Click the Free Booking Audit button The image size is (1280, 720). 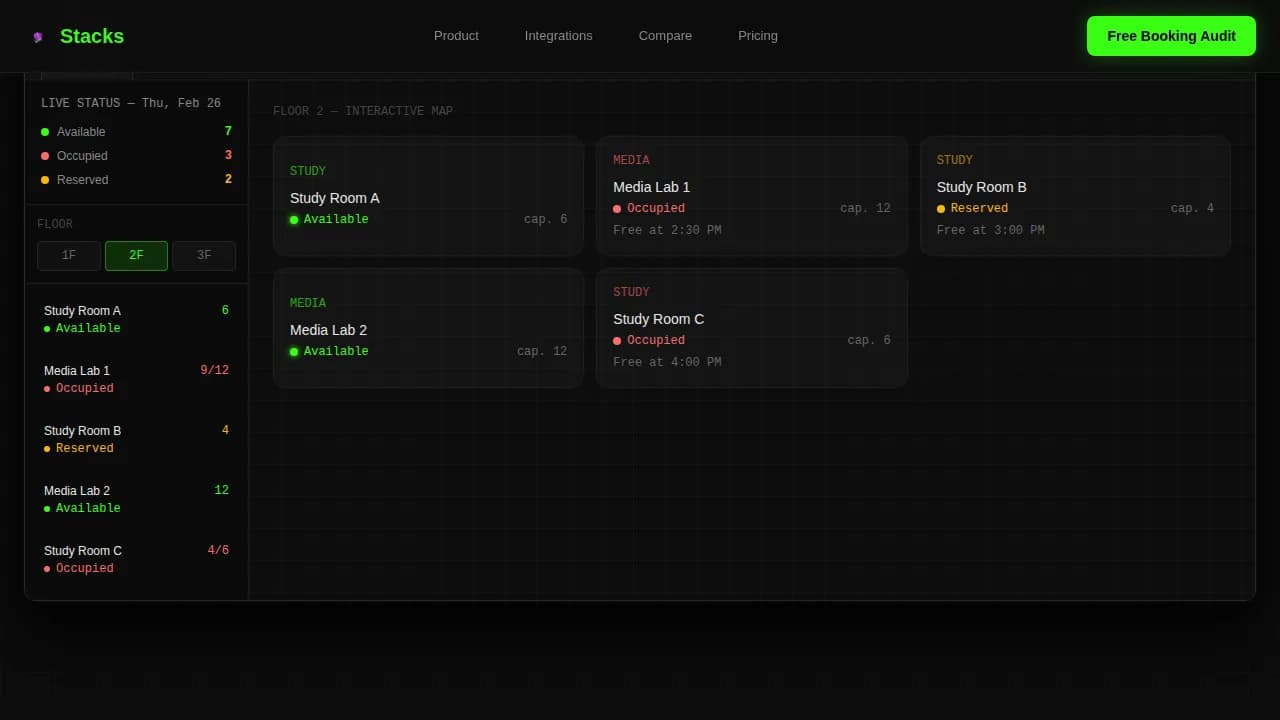click(x=1171, y=36)
